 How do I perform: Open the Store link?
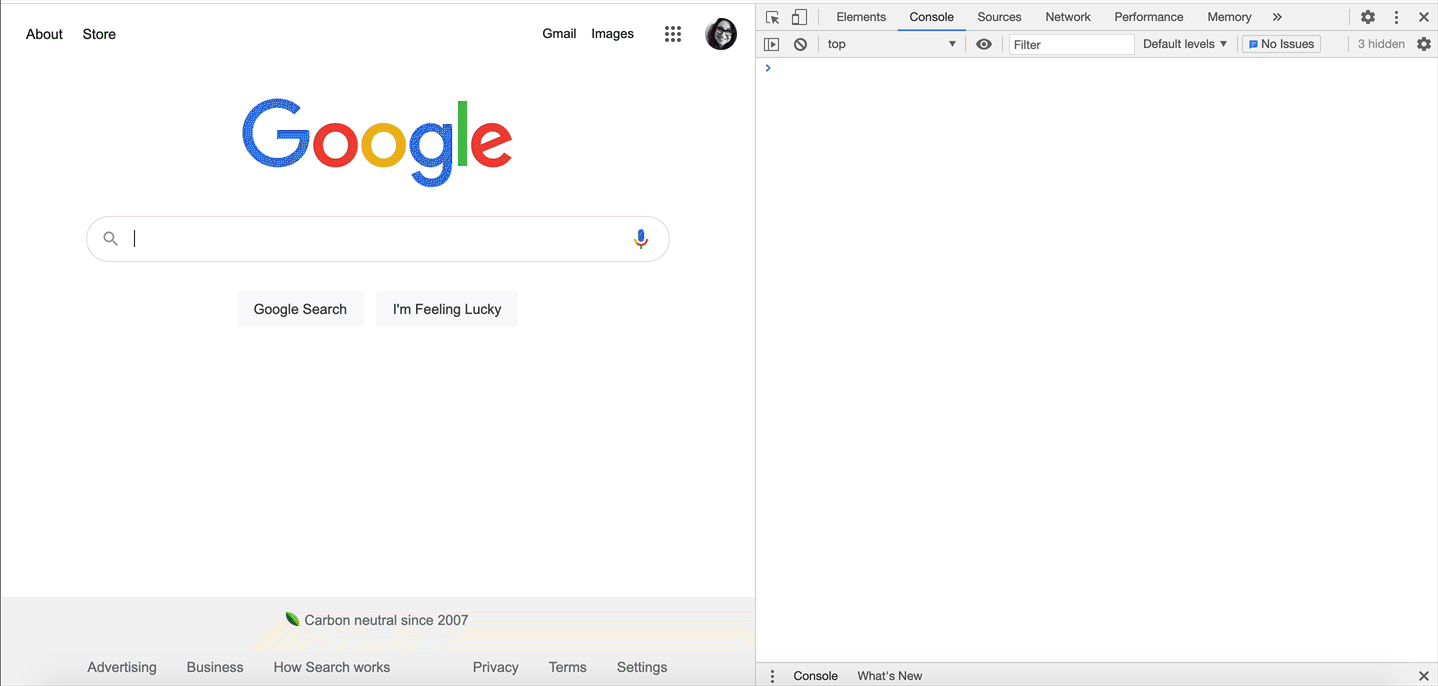[x=99, y=34]
